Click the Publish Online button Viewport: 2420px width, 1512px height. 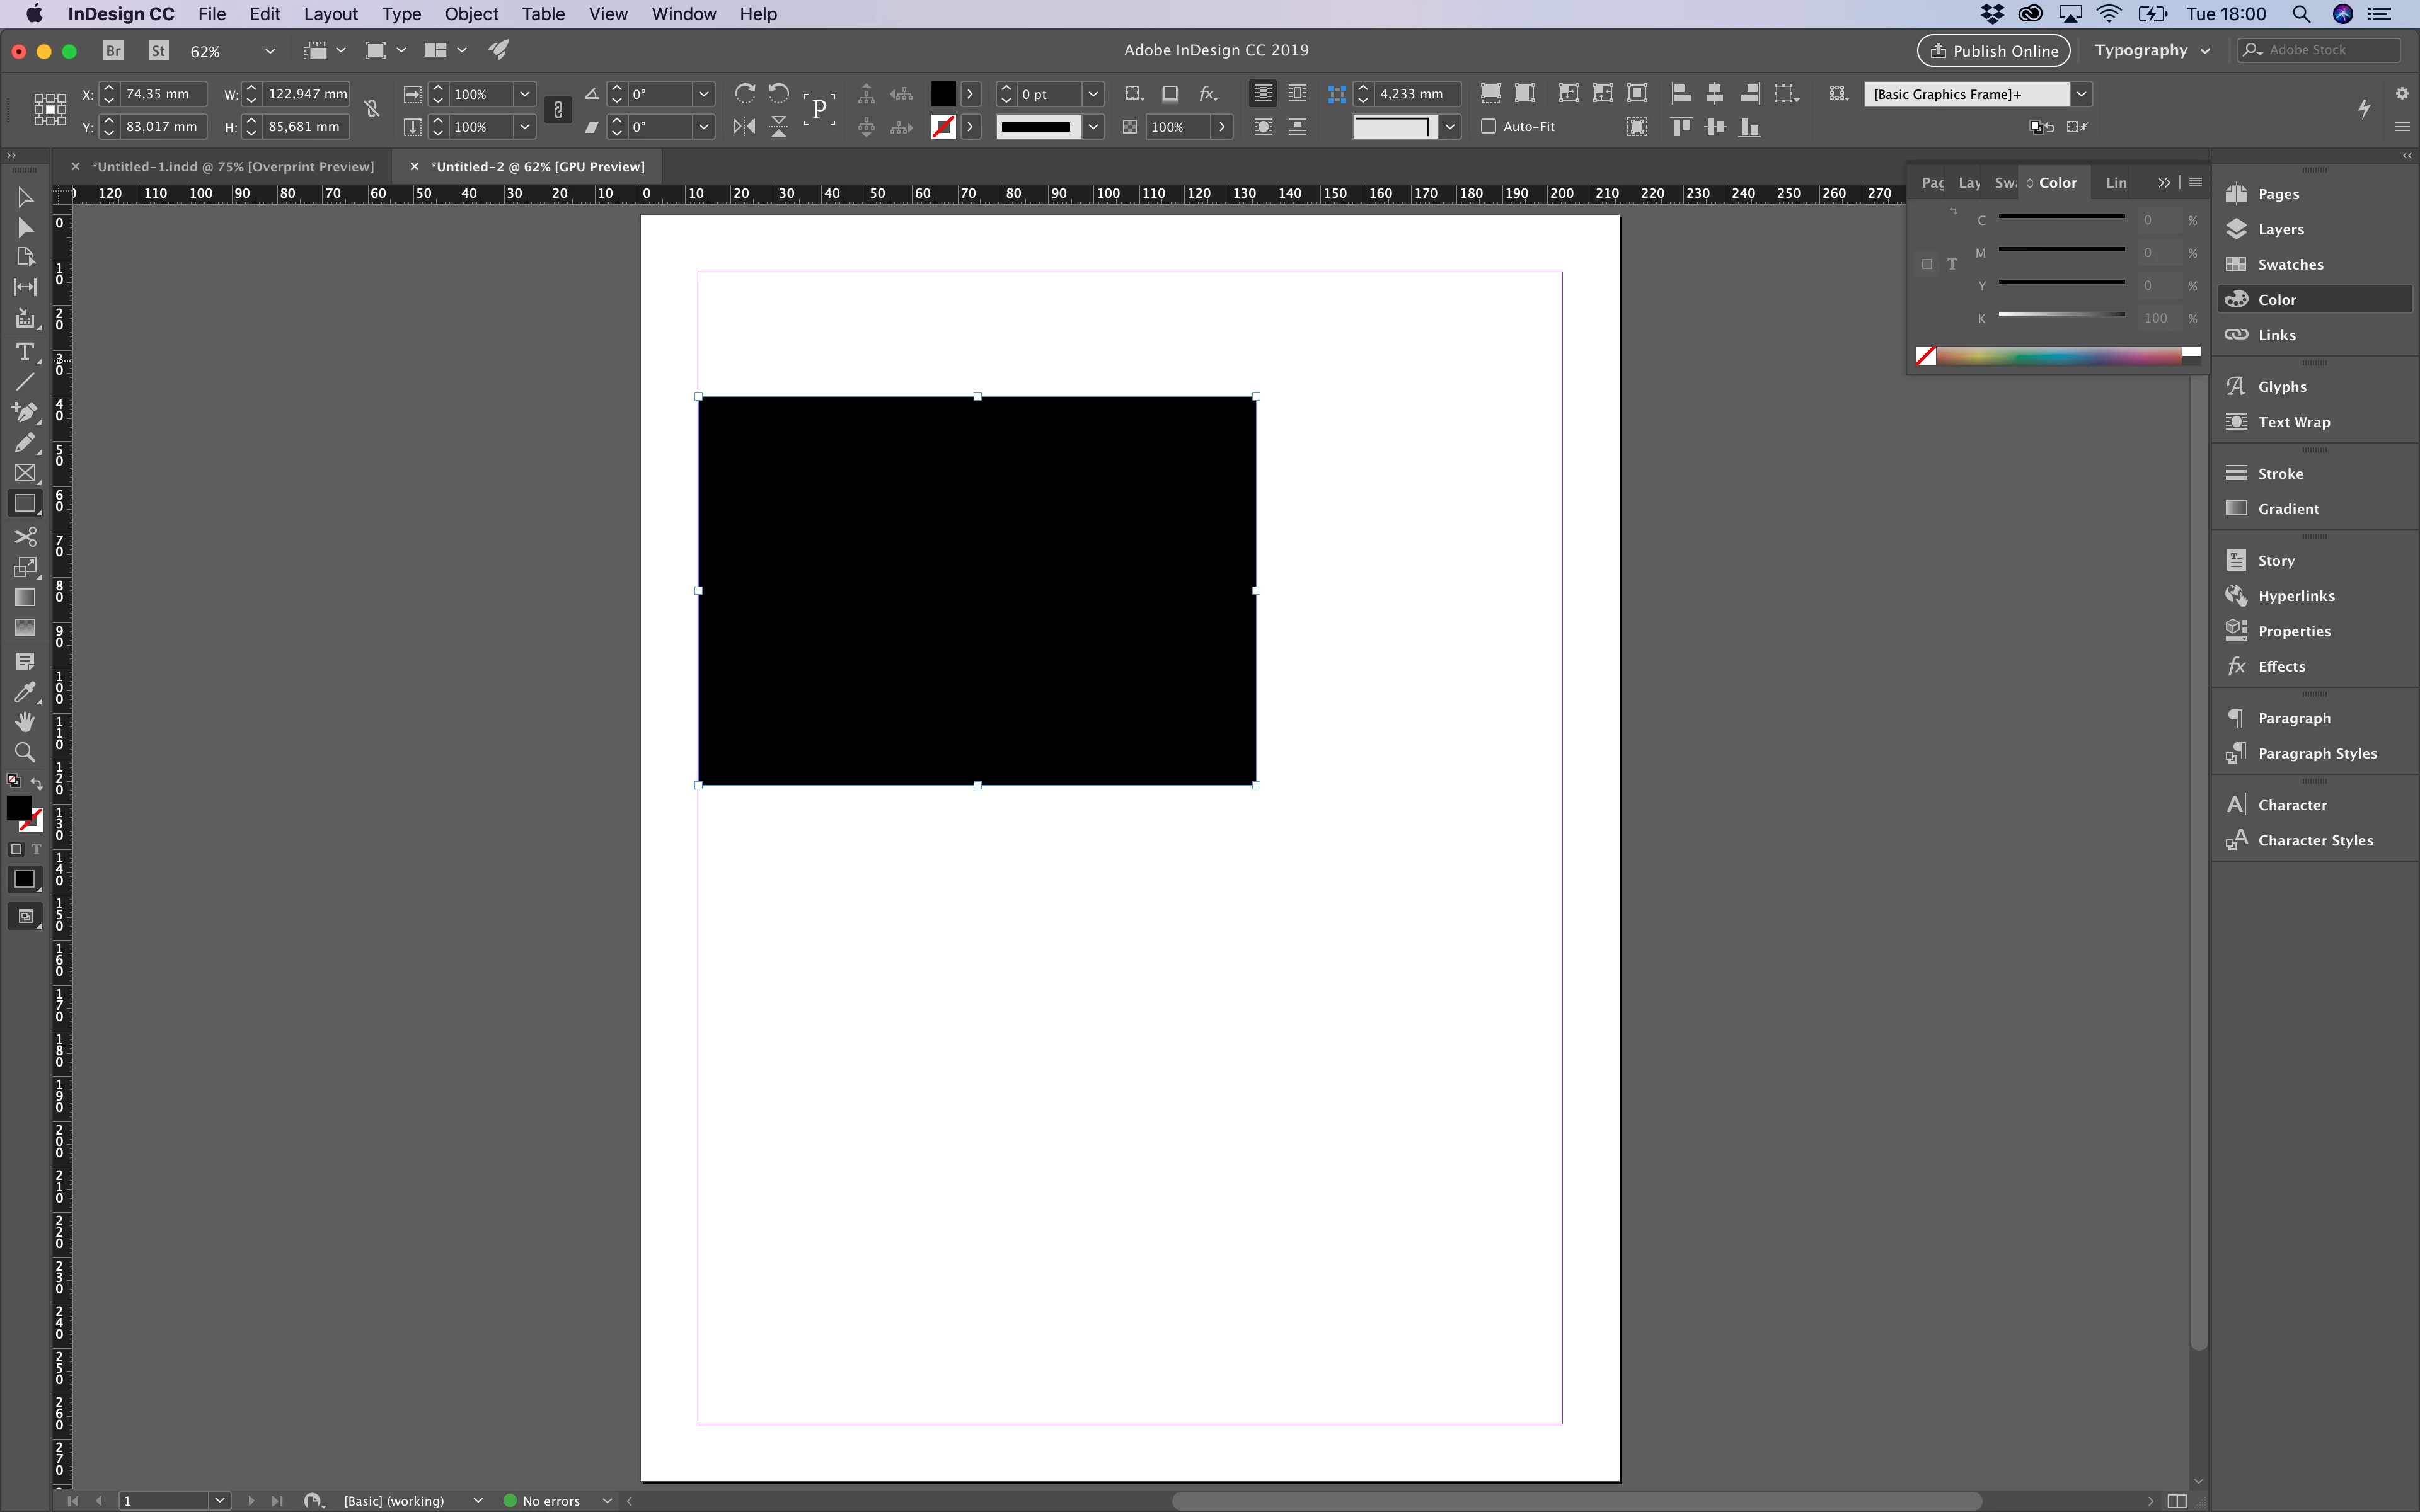click(x=1993, y=50)
